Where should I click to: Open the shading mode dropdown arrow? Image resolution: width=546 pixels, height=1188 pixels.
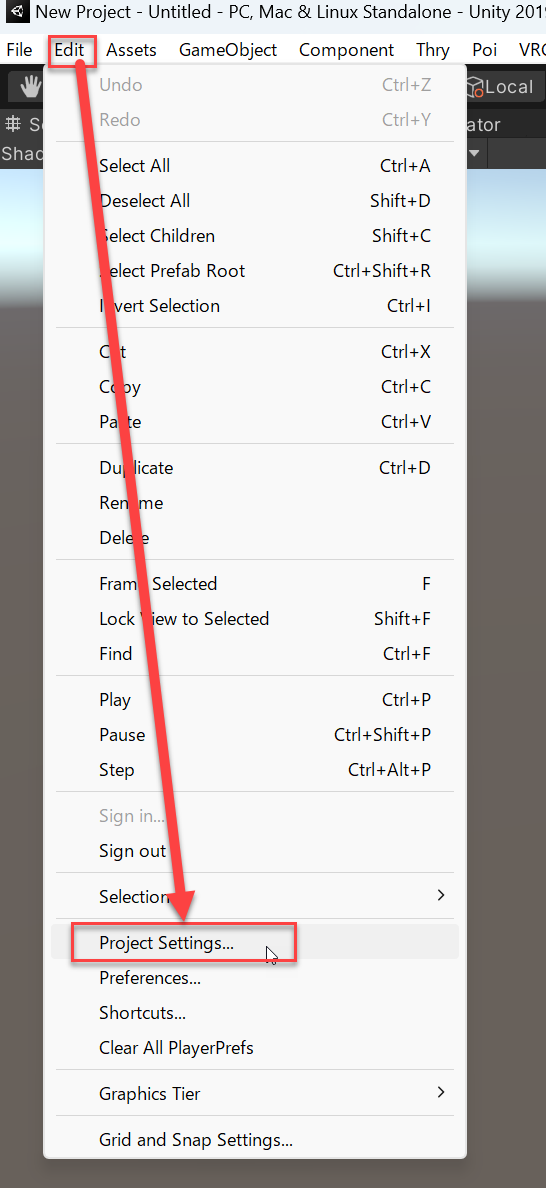(476, 153)
